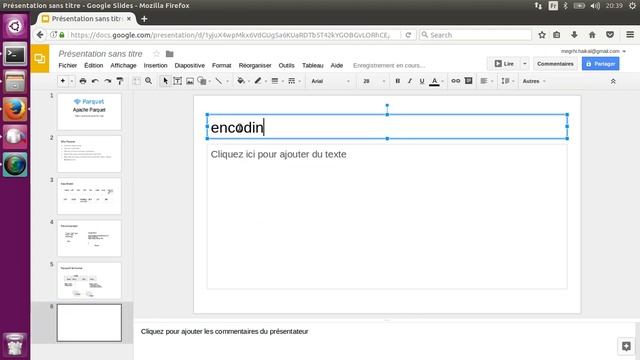Toggle bold formatting
640x360 pixels.
(x=398, y=81)
